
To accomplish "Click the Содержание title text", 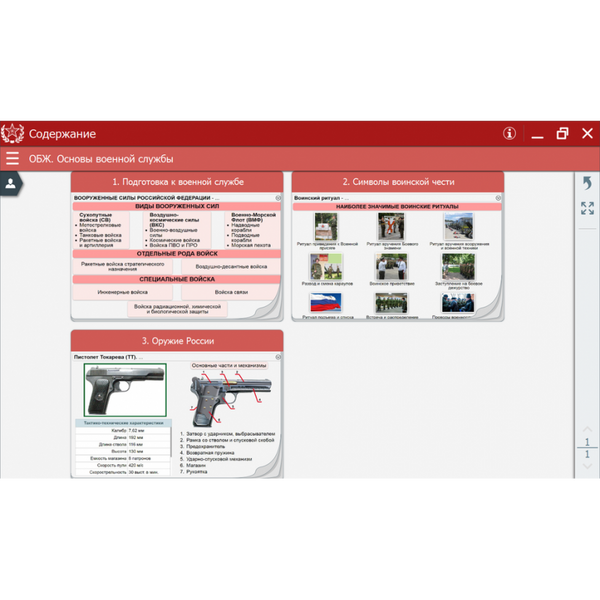I will click(x=62, y=134).
